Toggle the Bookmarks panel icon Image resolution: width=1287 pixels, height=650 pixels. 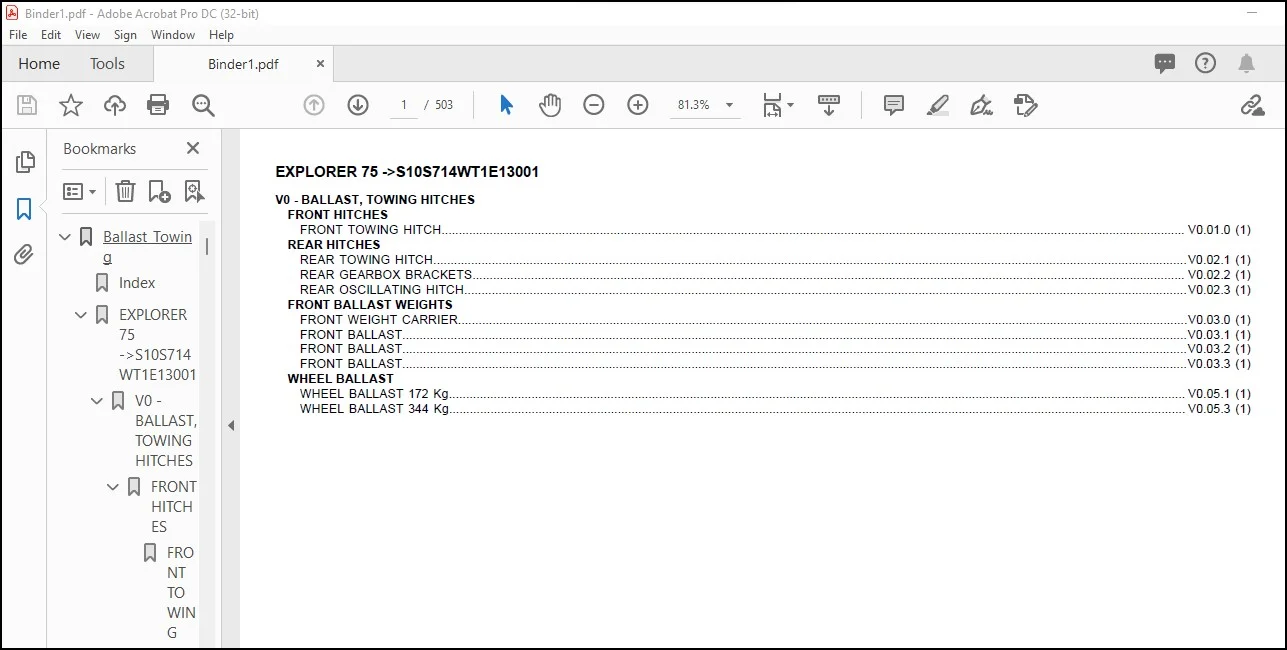(24, 209)
